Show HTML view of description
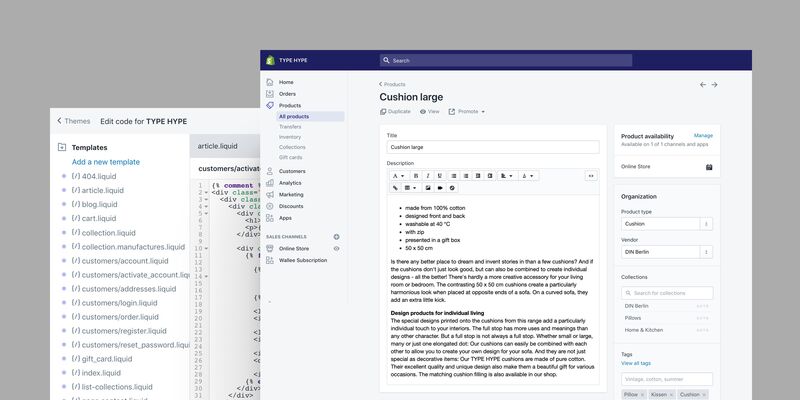800x400 pixels. [x=591, y=176]
